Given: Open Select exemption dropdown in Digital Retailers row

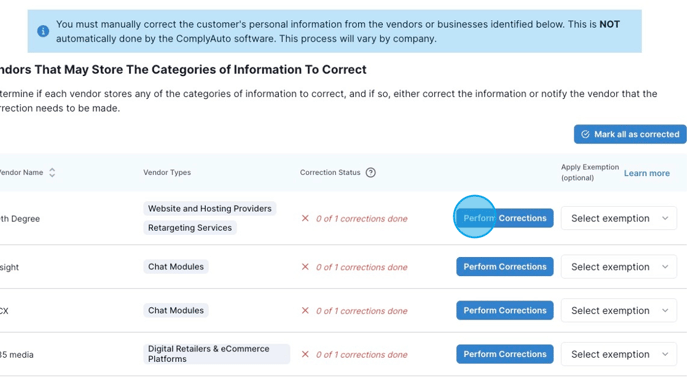Looking at the screenshot, I should 619,354.
